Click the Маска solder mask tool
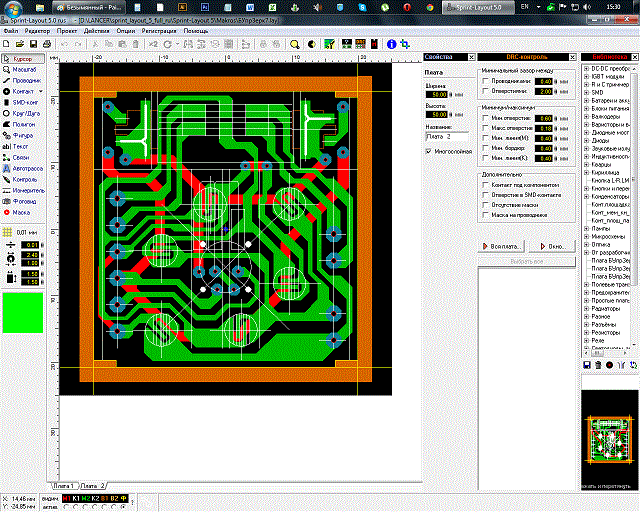 [x=21, y=212]
